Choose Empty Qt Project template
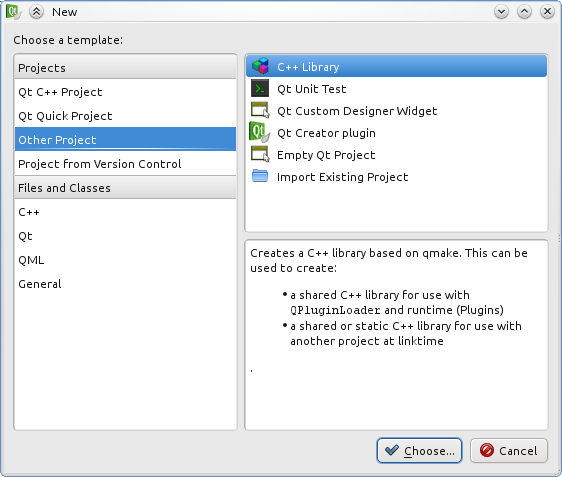Screen dimensions: 562x477 pyautogui.click(x=396, y=155)
